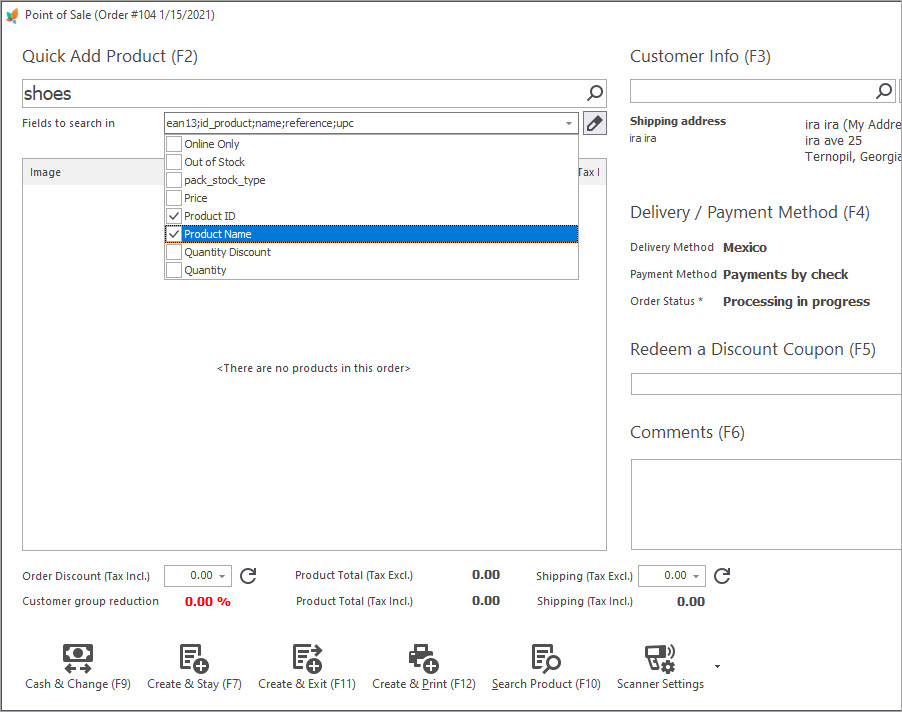Click the Create & Print (F12) label
Image resolution: width=902 pixels, height=712 pixels.
pos(424,684)
